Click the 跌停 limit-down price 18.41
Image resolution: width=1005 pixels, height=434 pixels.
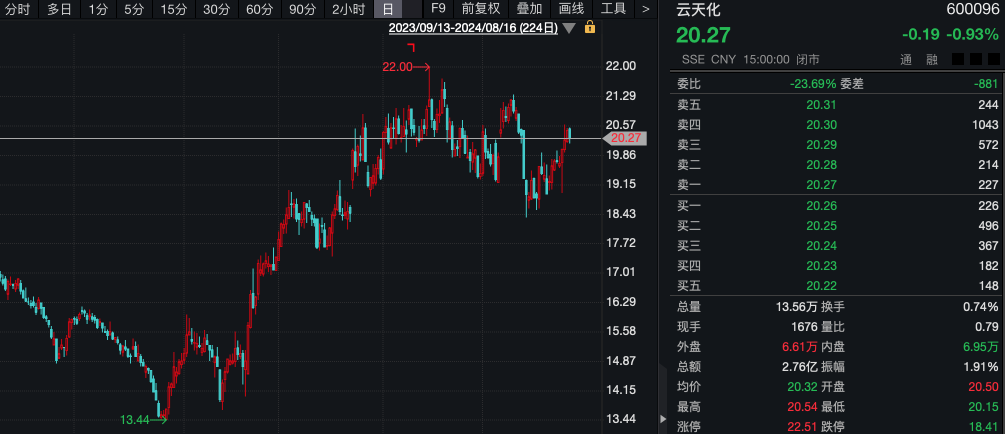pos(983,427)
